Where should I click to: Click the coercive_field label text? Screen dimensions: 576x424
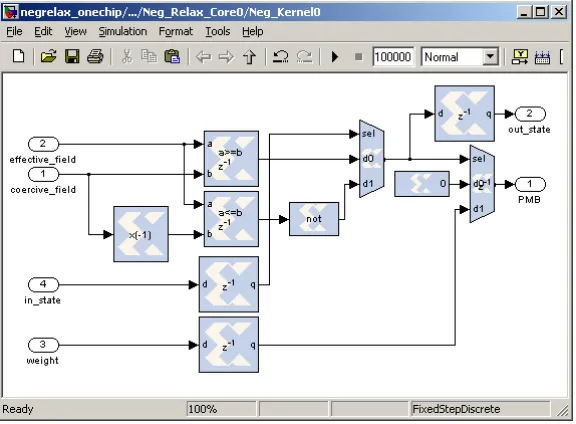pos(43,190)
